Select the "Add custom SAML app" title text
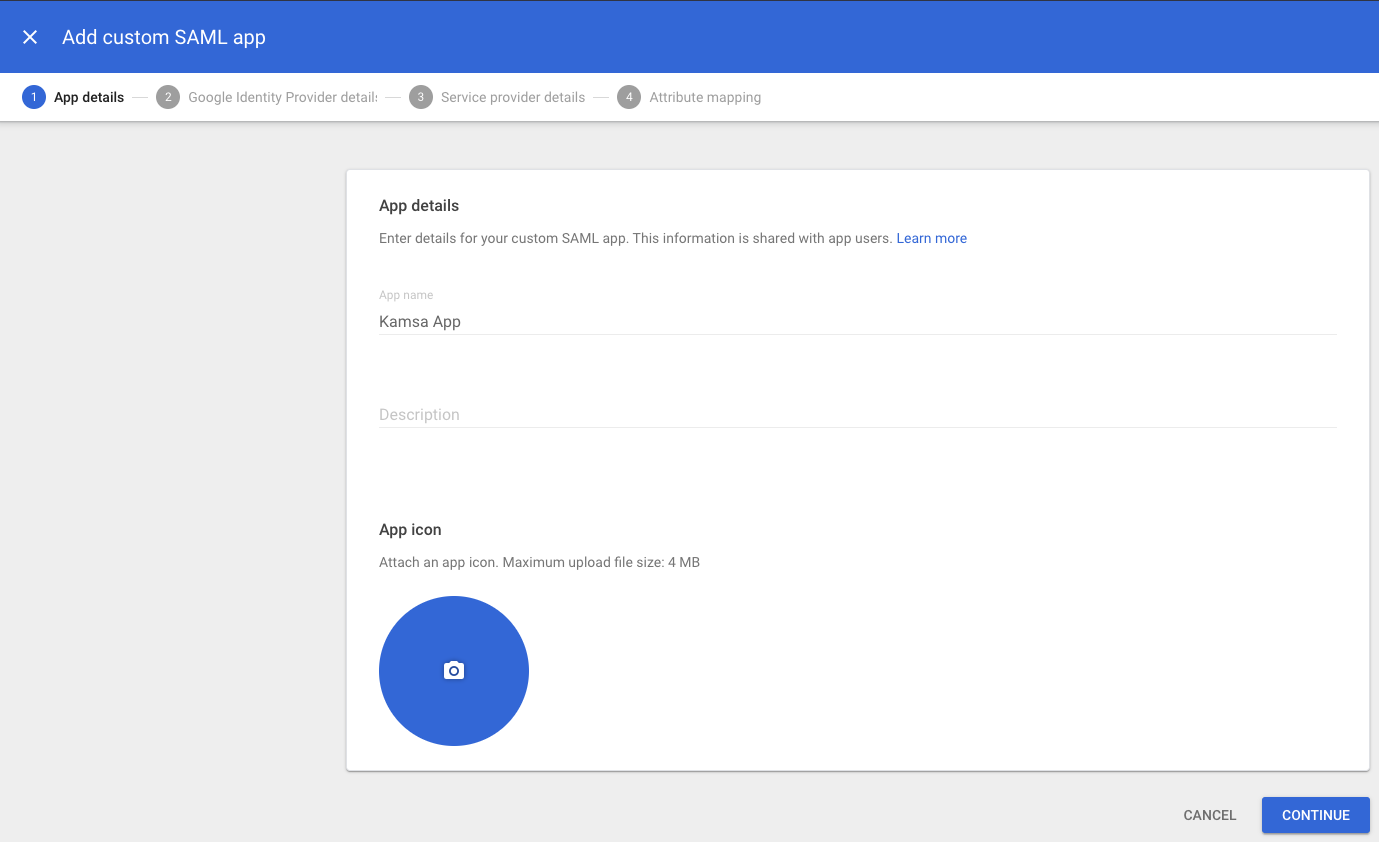 164,37
